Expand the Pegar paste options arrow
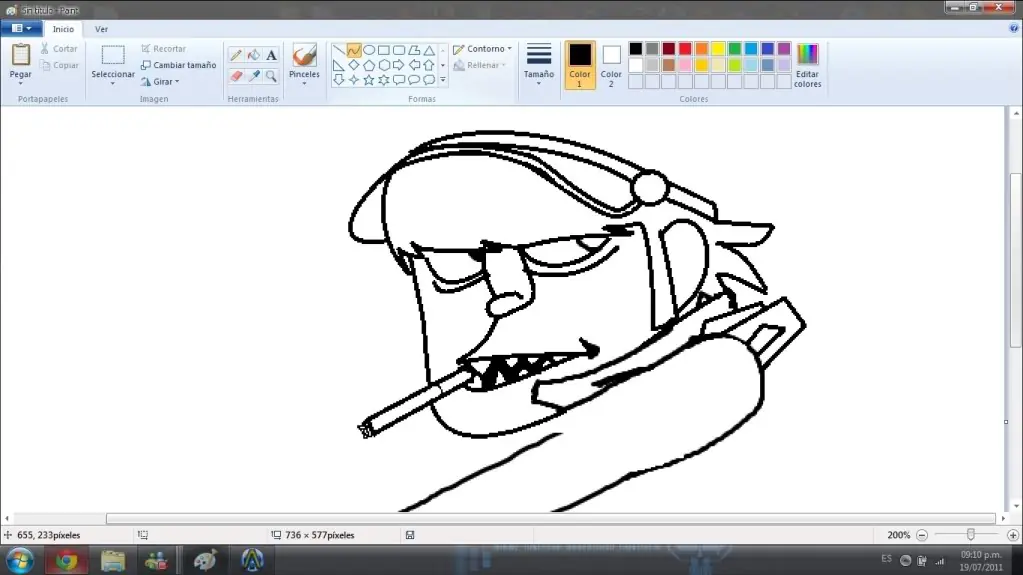The image size is (1023, 575). [x=20, y=84]
